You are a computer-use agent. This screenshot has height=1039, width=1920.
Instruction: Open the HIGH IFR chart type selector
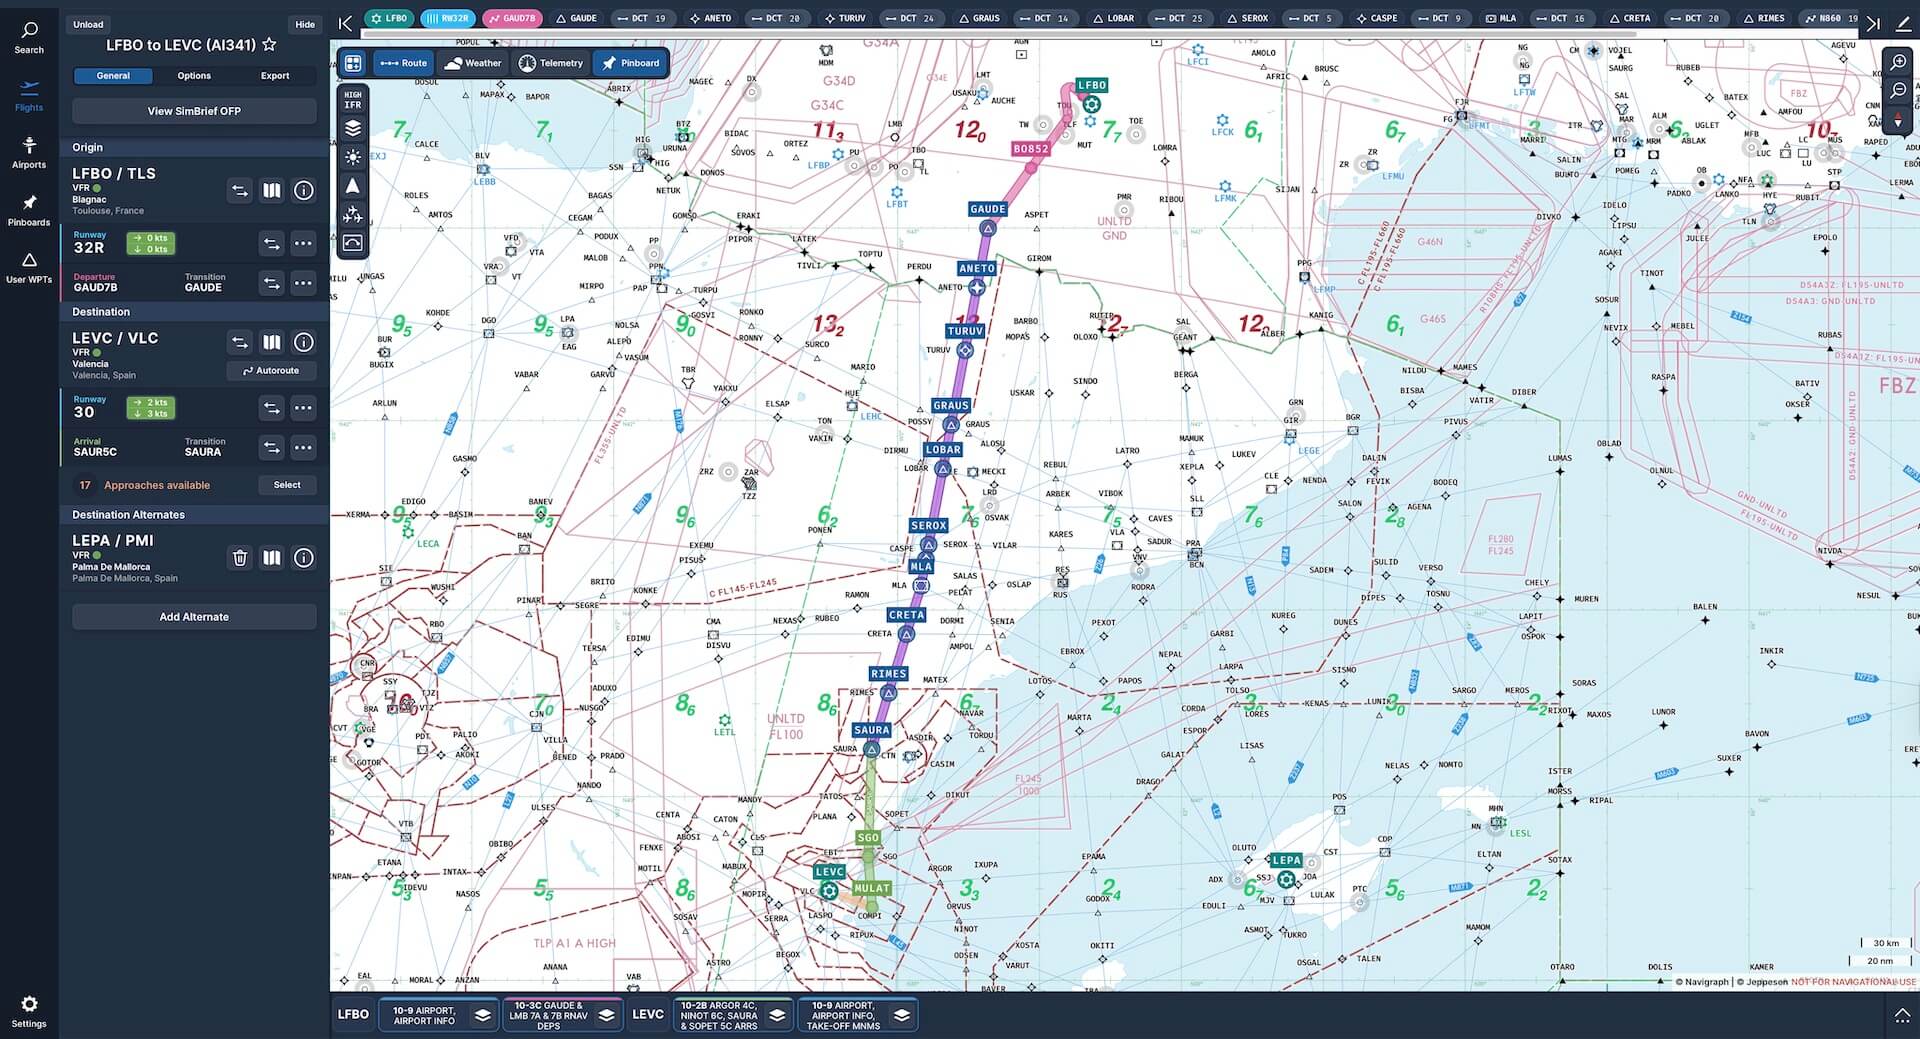pyautogui.click(x=353, y=100)
